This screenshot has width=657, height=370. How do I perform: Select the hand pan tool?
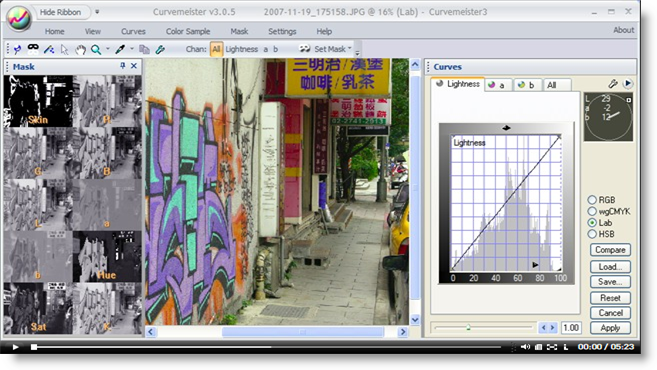(80, 49)
